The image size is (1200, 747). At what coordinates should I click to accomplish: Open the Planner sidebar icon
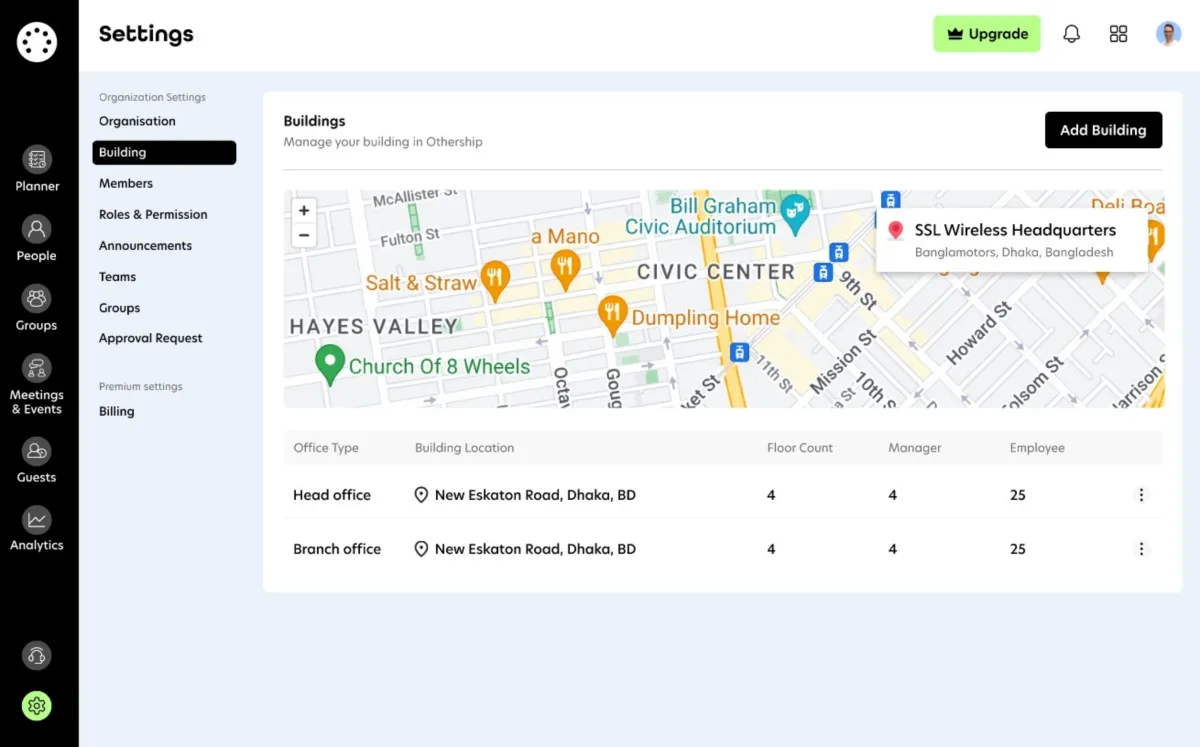coord(37,159)
